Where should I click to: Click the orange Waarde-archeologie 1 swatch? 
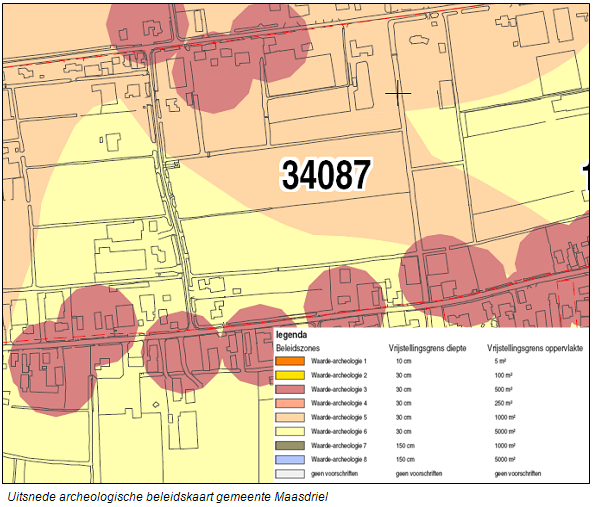coord(290,361)
